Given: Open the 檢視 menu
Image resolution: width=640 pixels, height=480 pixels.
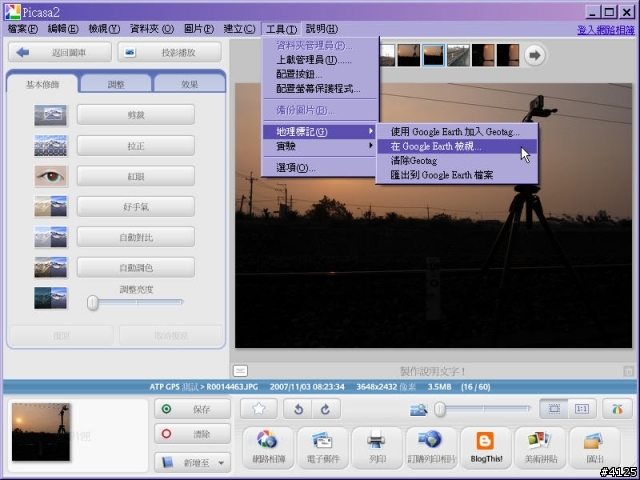Looking at the screenshot, I should point(104,29).
